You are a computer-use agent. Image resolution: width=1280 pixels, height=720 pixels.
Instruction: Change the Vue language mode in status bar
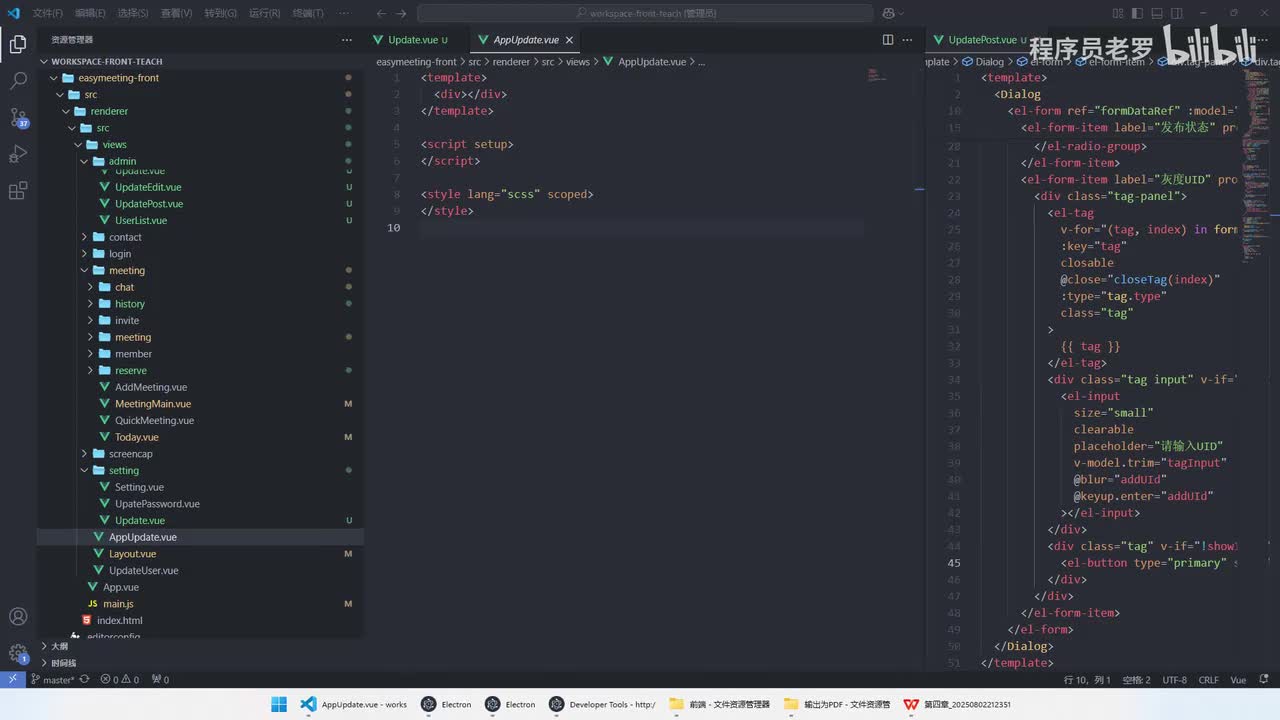pos(1238,679)
